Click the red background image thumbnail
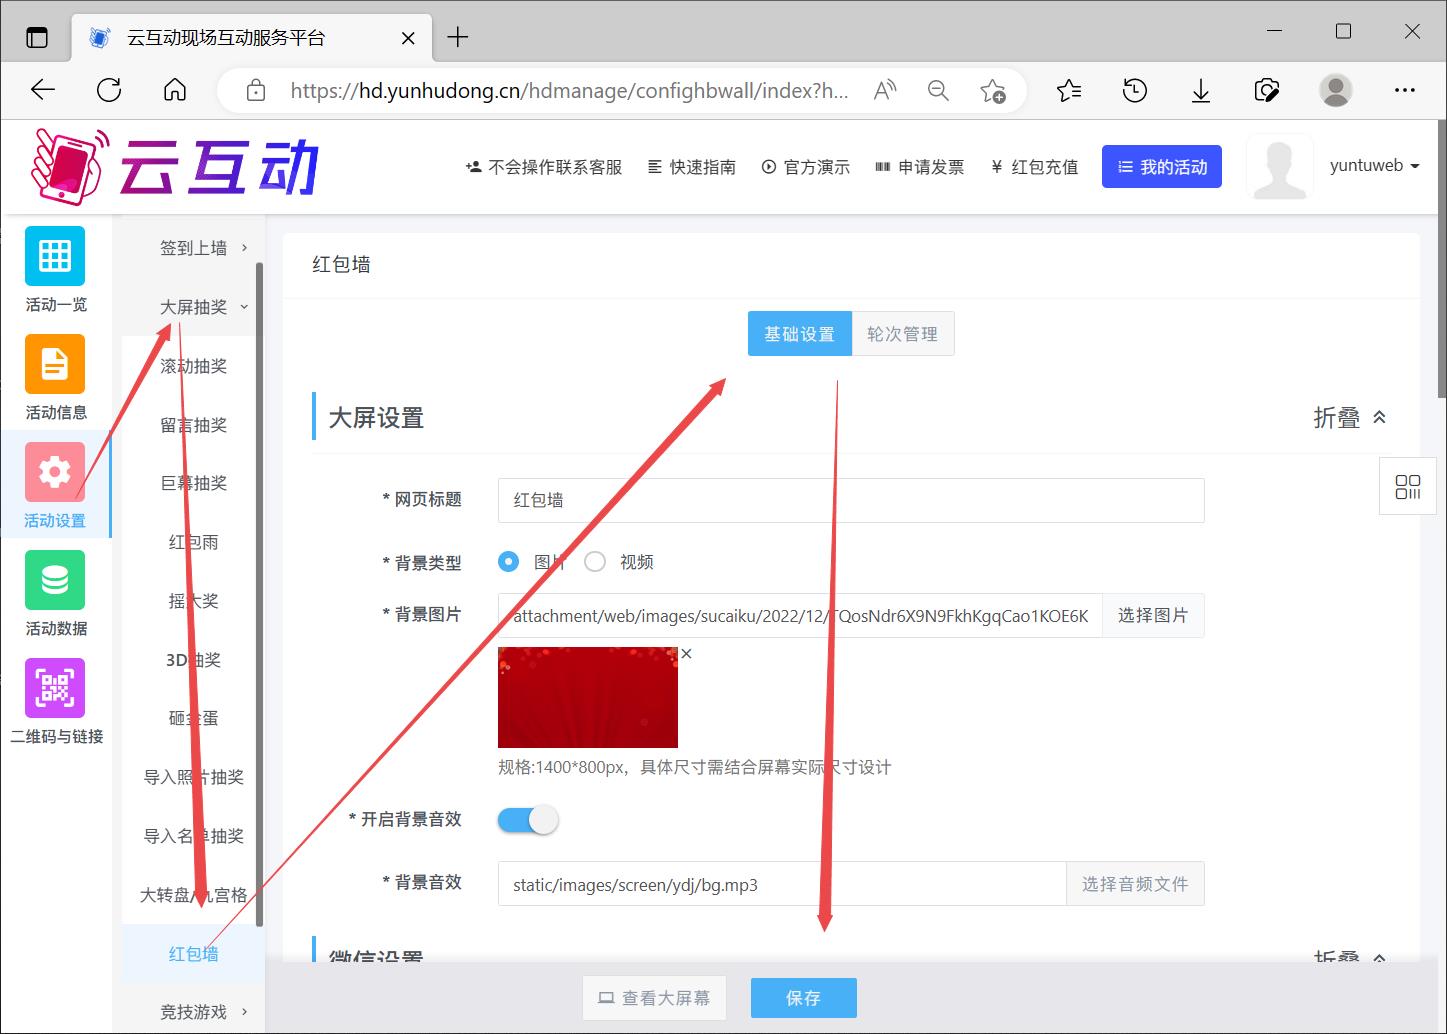 [588, 697]
